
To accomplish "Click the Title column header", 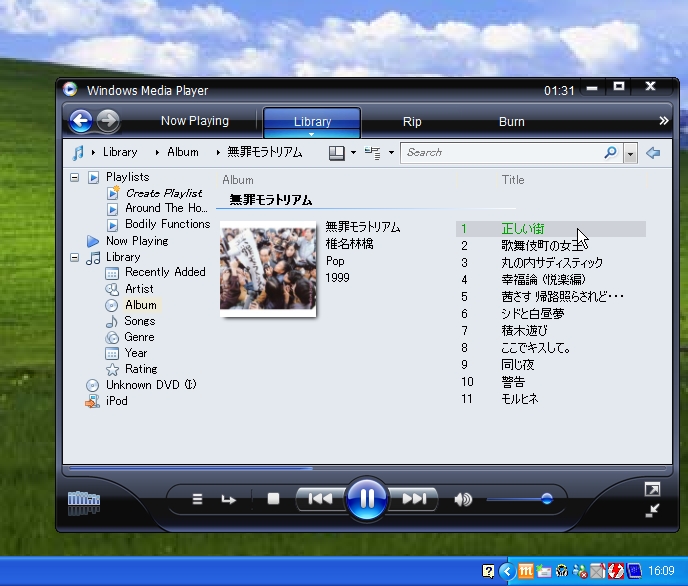I will point(513,180).
